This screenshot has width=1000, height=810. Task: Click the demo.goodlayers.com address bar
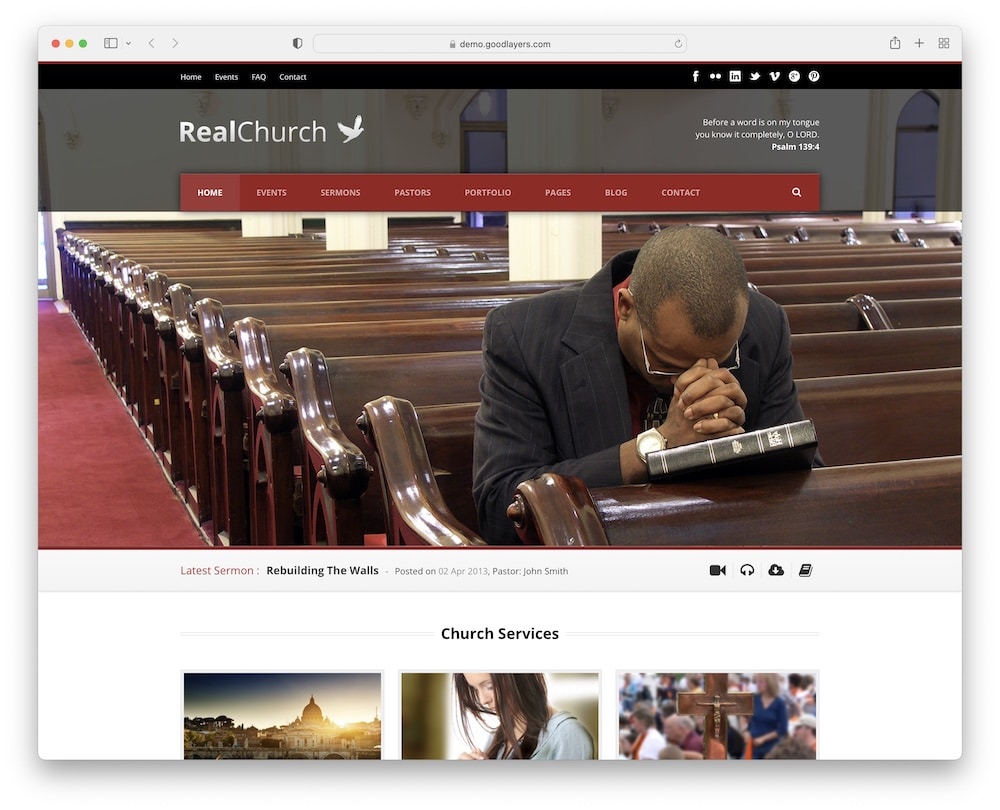[x=499, y=44]
